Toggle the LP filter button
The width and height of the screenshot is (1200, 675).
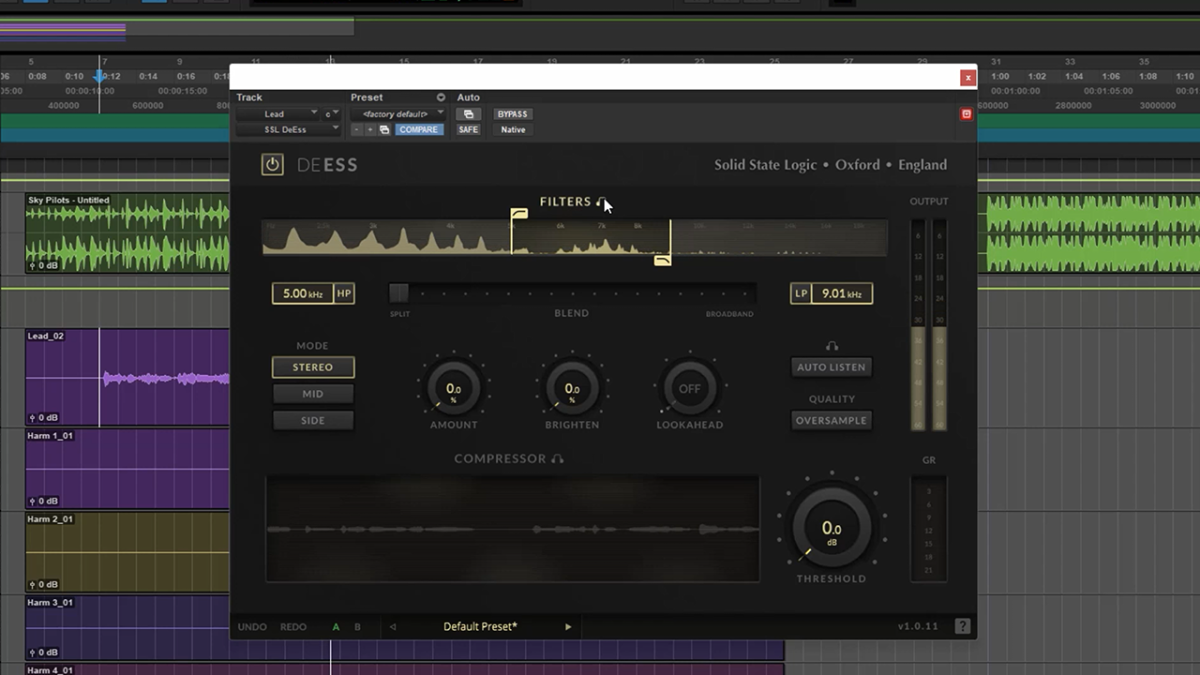[800, 294]
